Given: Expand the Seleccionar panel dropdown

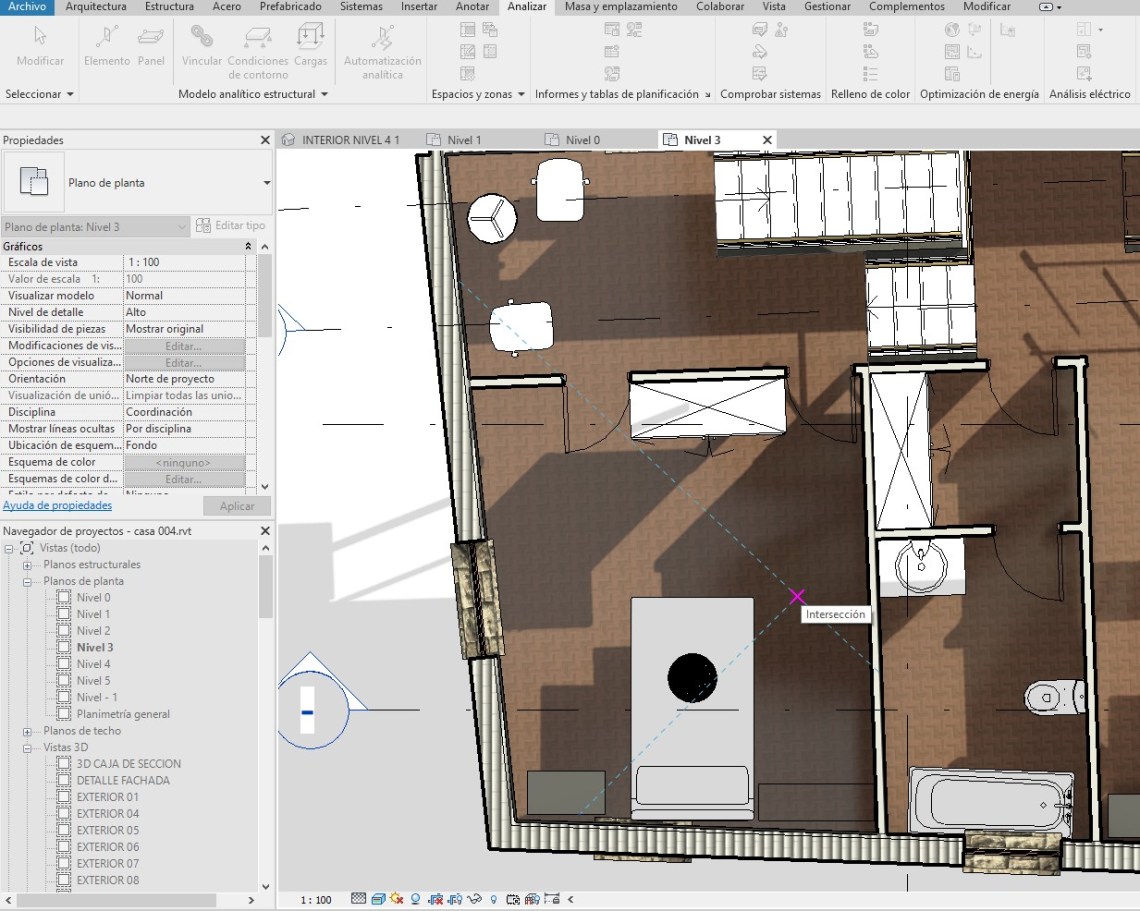Looking at the screenshot, I should (x=70, y=94).
